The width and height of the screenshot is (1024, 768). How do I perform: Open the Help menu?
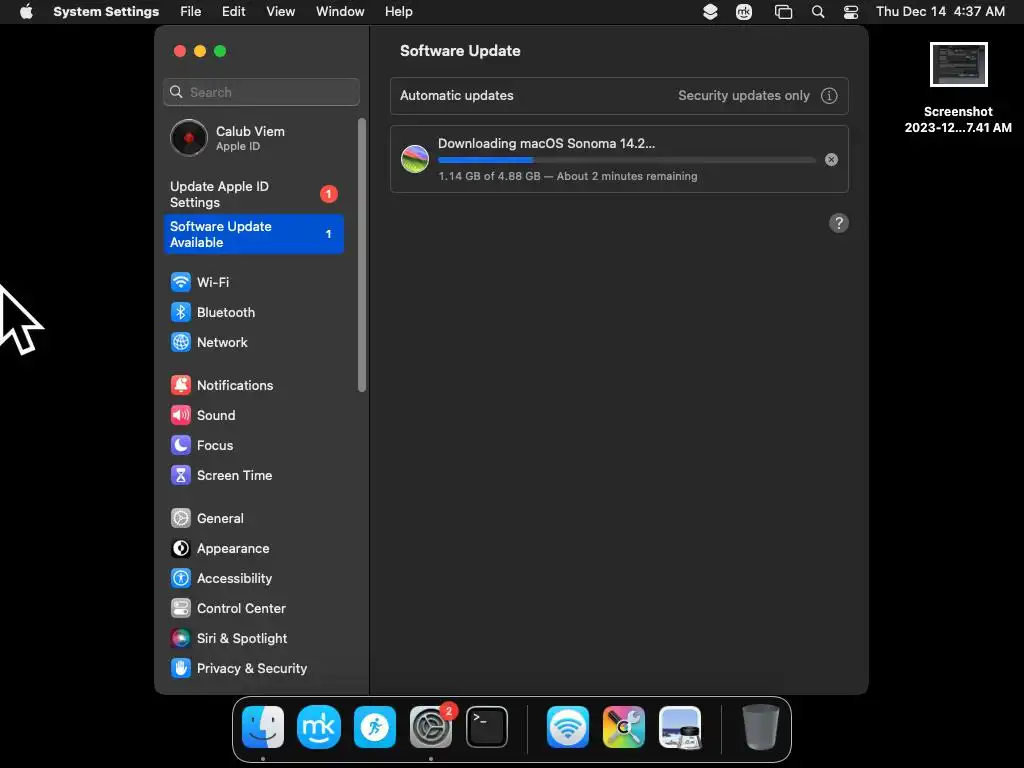point(398,12)
